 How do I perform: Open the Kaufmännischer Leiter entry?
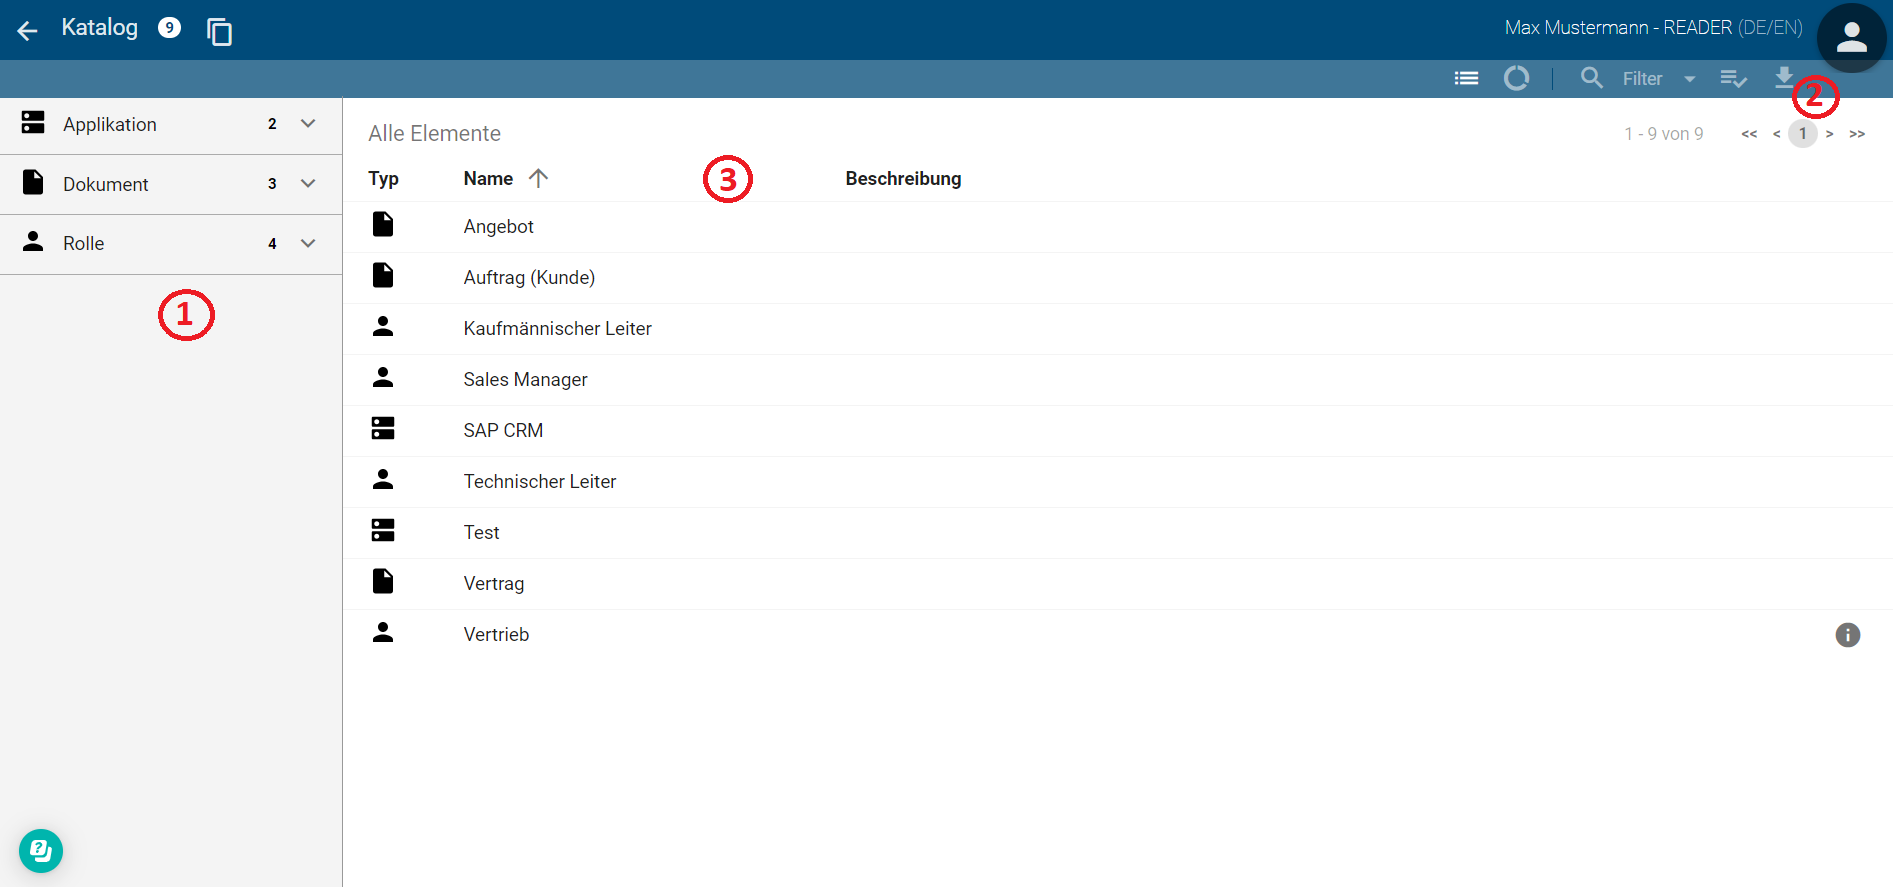(557, 329)
